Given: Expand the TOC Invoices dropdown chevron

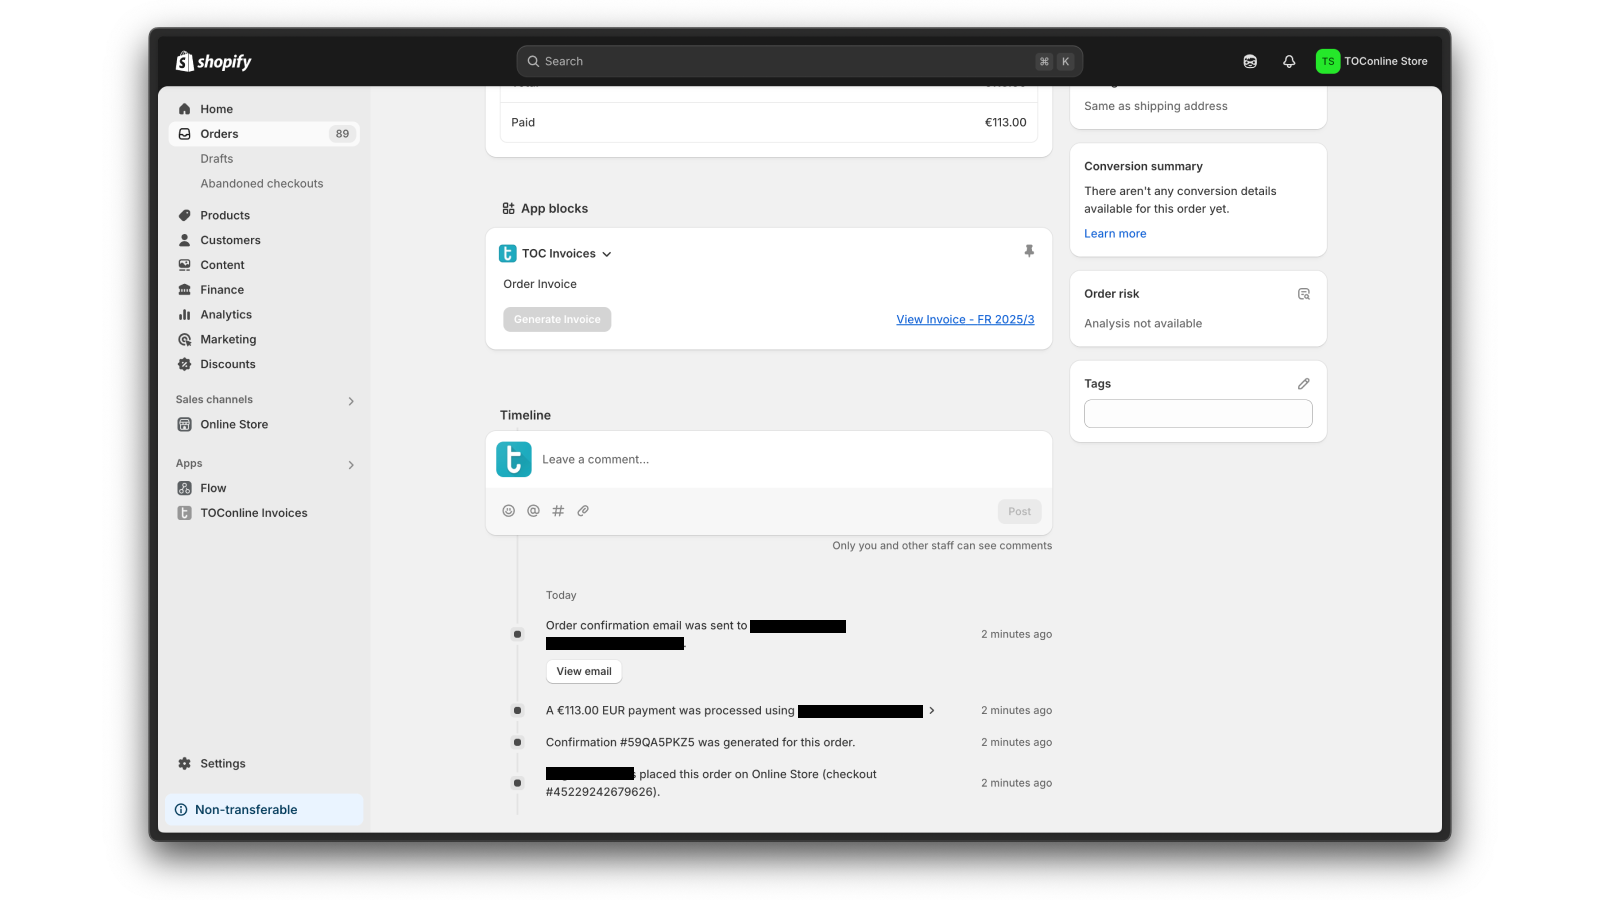Looking at the screenshot, I should [x=607, y=254].
